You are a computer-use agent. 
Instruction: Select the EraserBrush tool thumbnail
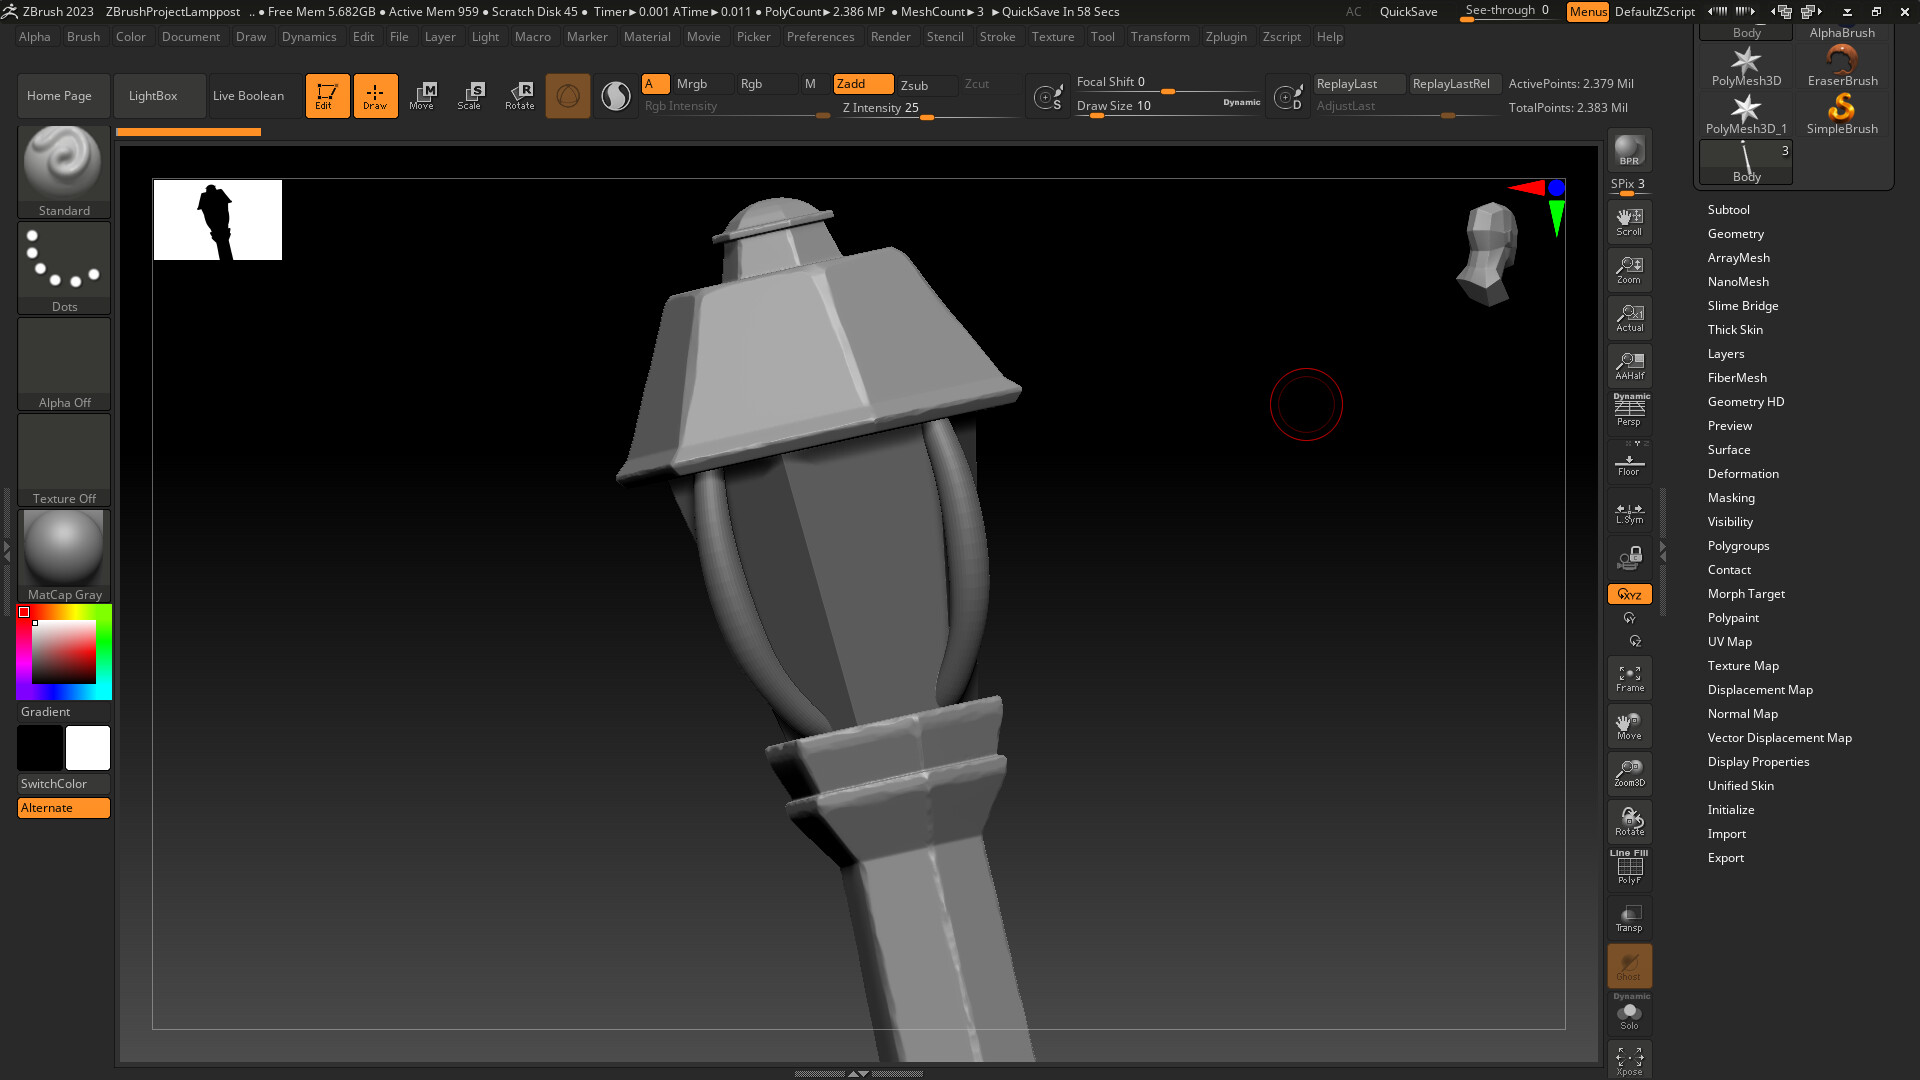click(x=1842, y=66)
